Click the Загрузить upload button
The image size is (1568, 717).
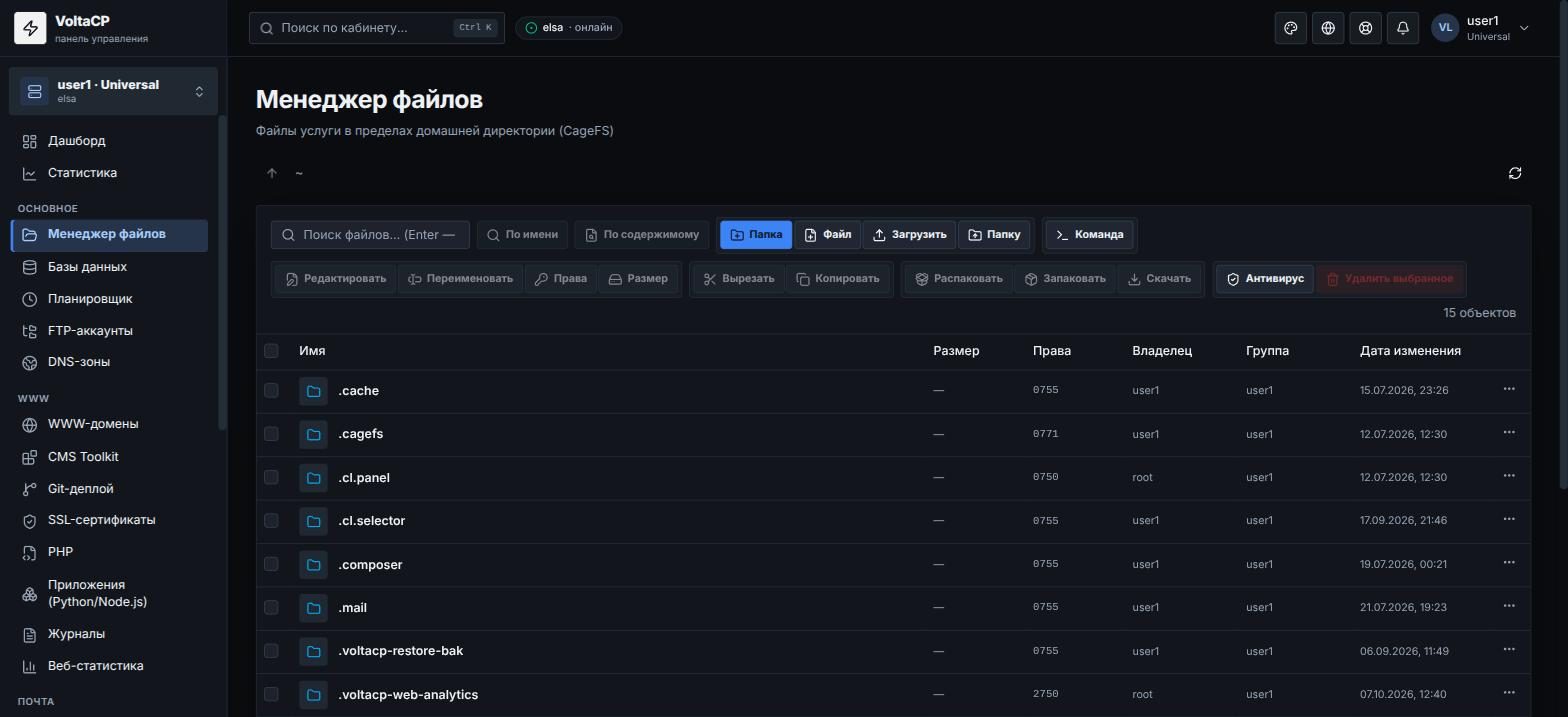pyautogui.click(x=909, y=235)
